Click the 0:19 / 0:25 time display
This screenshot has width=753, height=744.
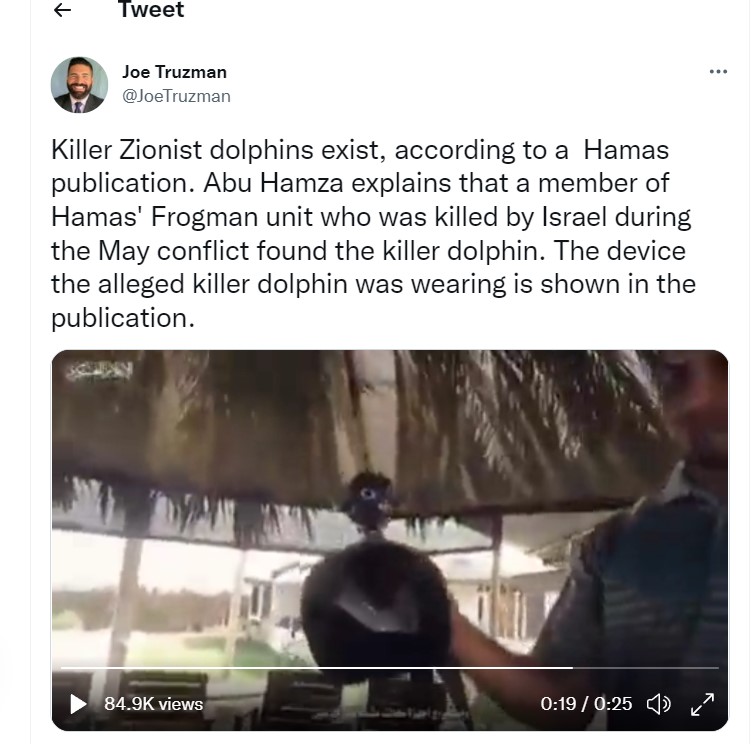(586, 704)
